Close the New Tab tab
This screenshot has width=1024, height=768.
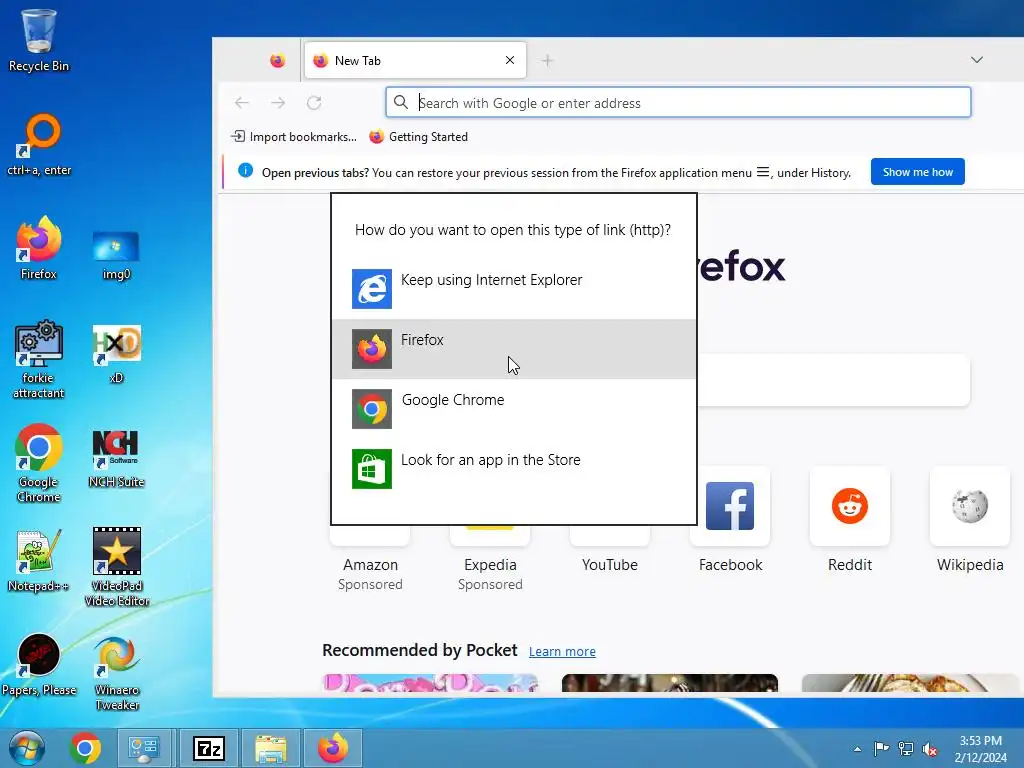click(510, 60)
